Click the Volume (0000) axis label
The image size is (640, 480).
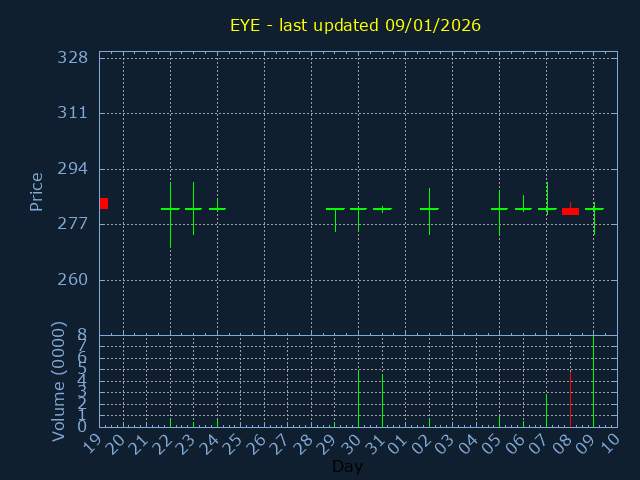click(x=58, y=381)
